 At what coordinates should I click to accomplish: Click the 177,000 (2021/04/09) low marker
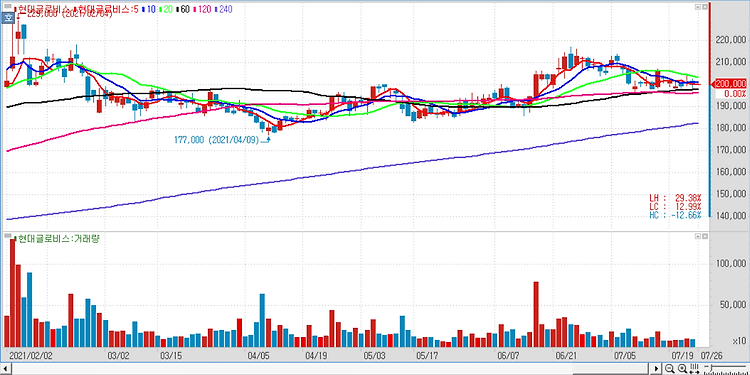click(216, 140)
